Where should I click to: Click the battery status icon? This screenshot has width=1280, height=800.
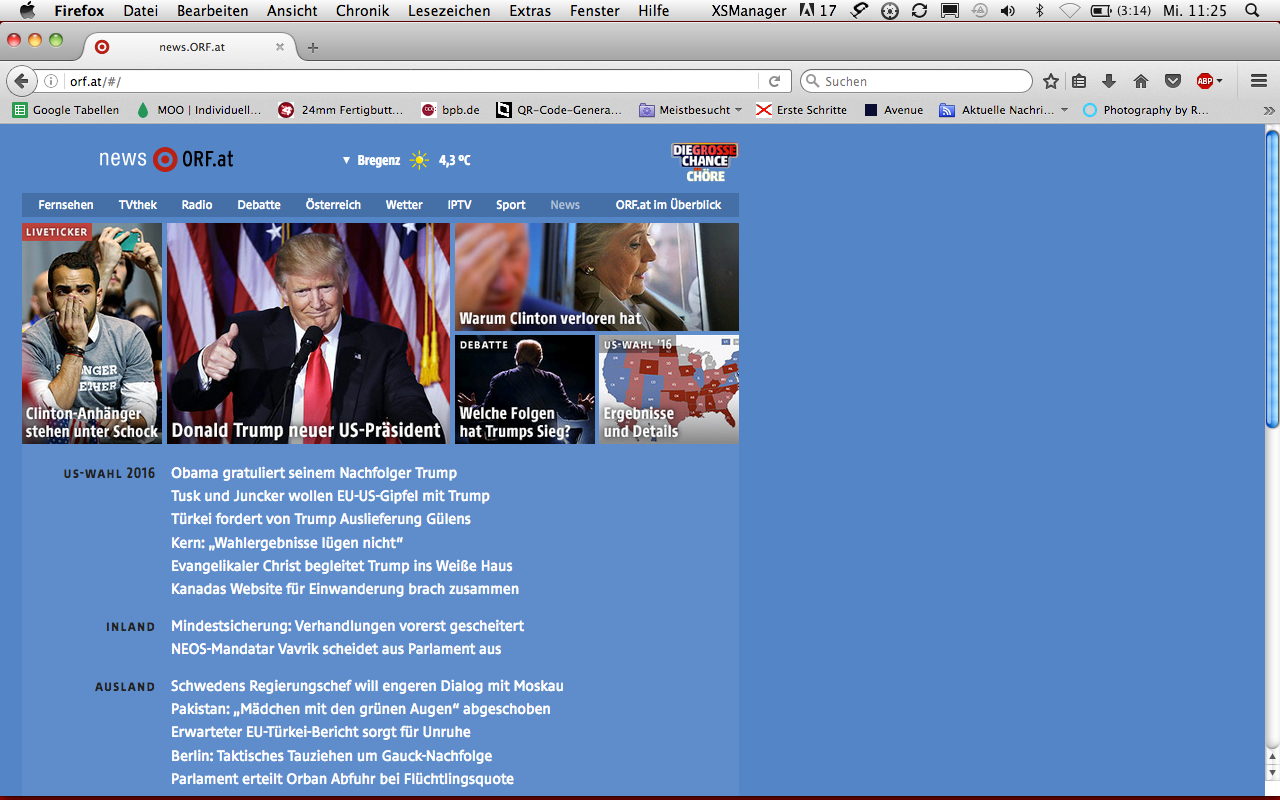[1100, 11]
